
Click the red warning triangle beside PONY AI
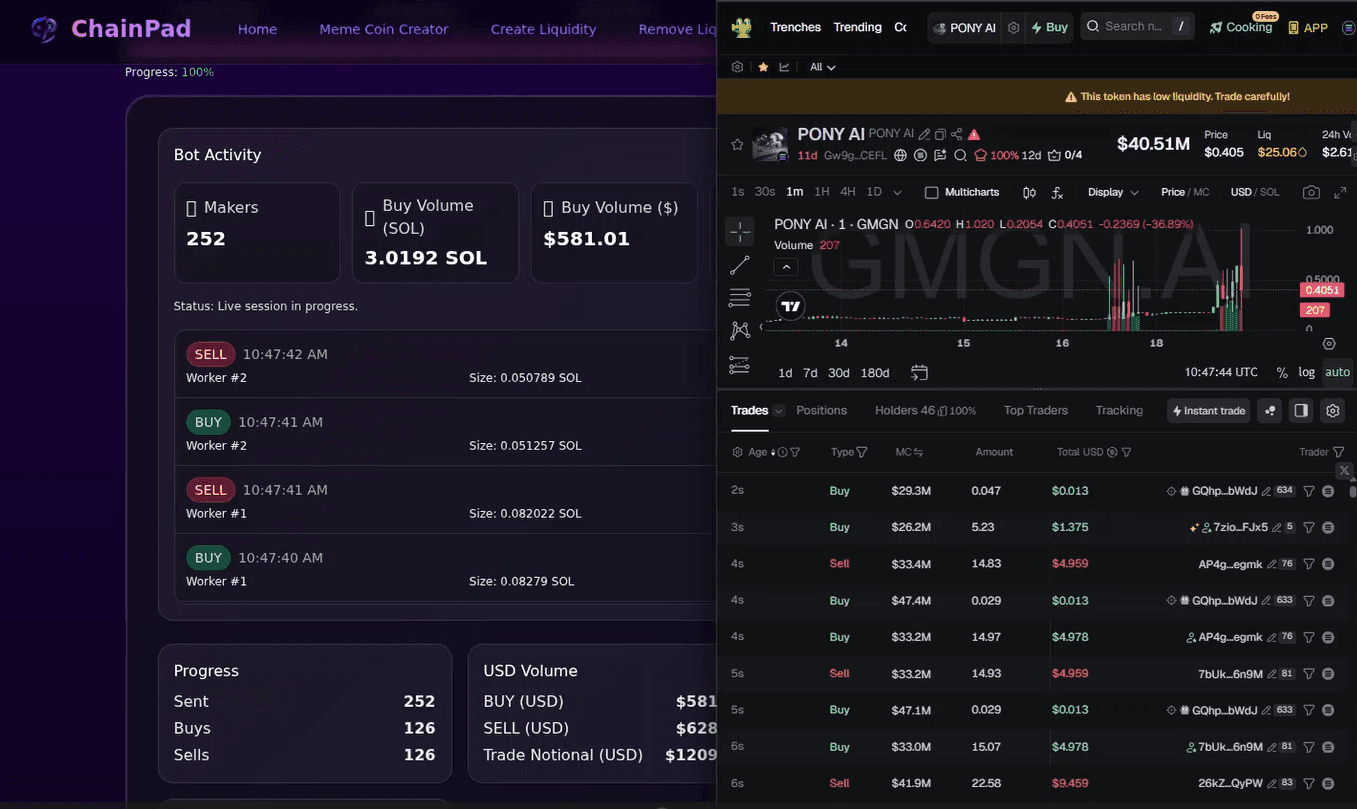tap(974, 134)
